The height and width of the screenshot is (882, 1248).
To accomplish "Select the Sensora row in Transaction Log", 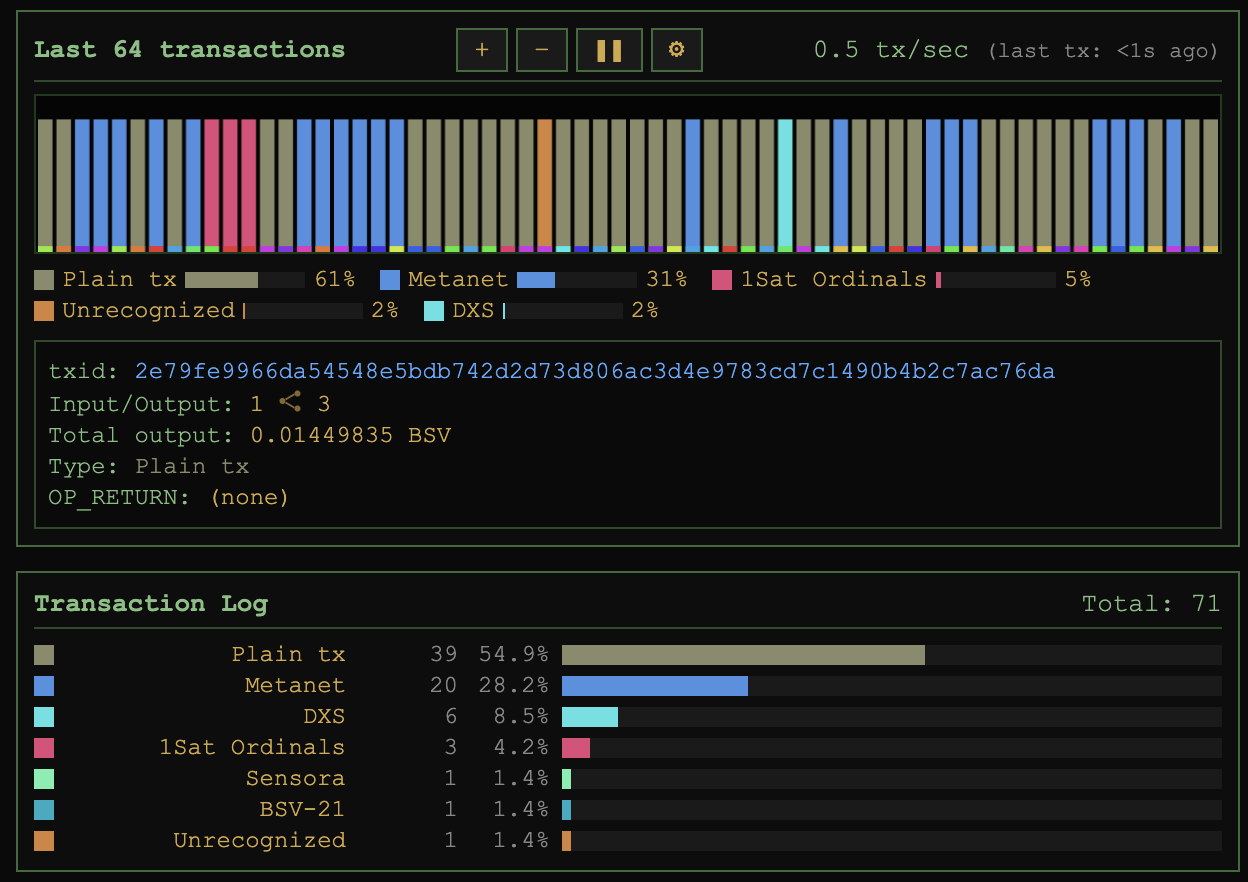I will [628, 779].
